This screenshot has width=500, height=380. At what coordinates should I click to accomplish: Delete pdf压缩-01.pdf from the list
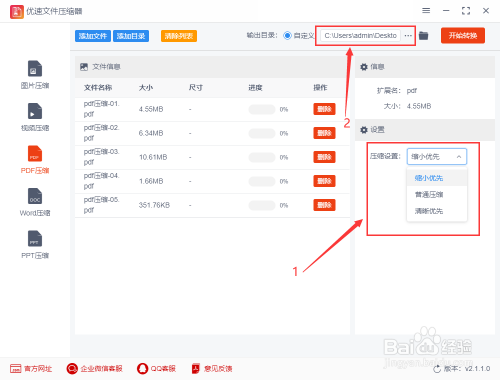(x=324, y=109)
